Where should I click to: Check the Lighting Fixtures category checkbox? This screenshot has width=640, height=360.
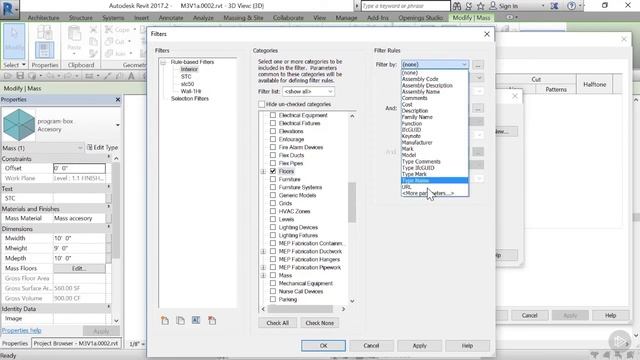coord(273,236)
